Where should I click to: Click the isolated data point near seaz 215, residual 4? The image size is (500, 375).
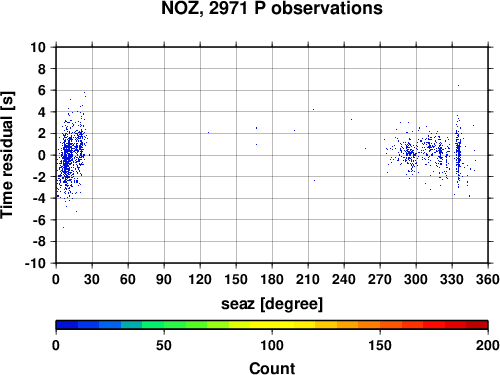click(x=313, y=110)
